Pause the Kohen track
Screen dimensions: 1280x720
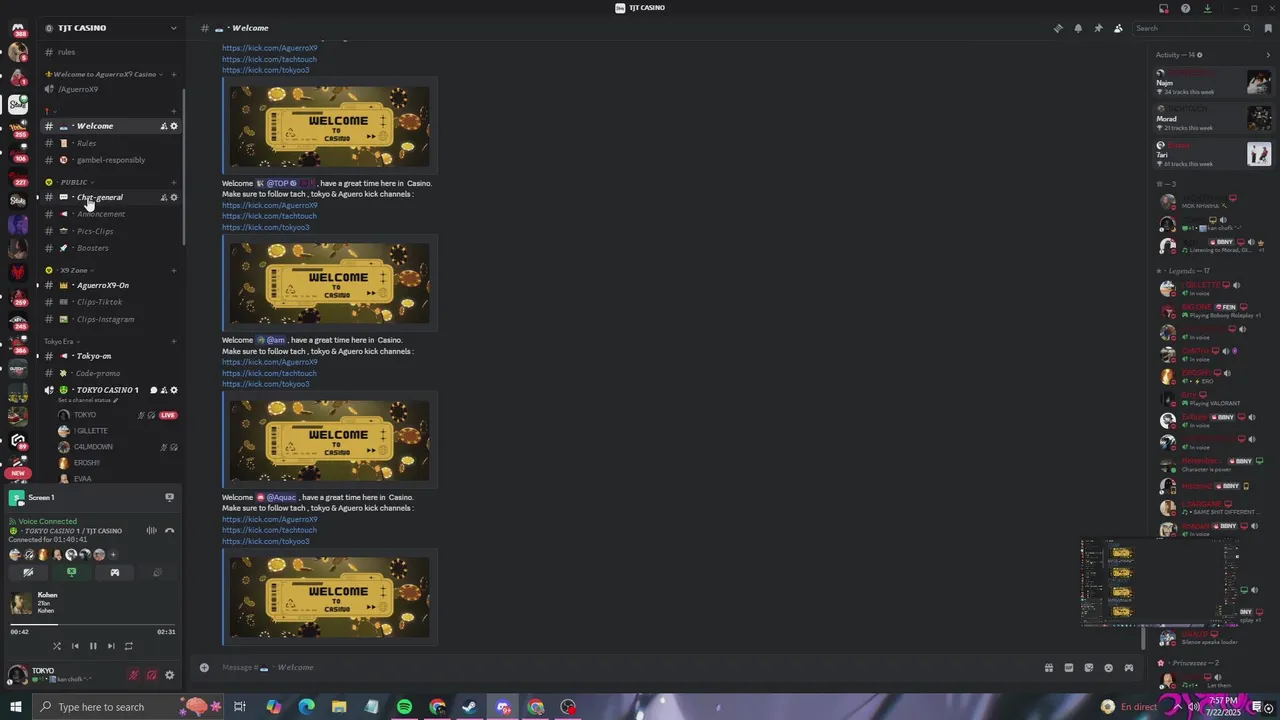click(92, 646)
